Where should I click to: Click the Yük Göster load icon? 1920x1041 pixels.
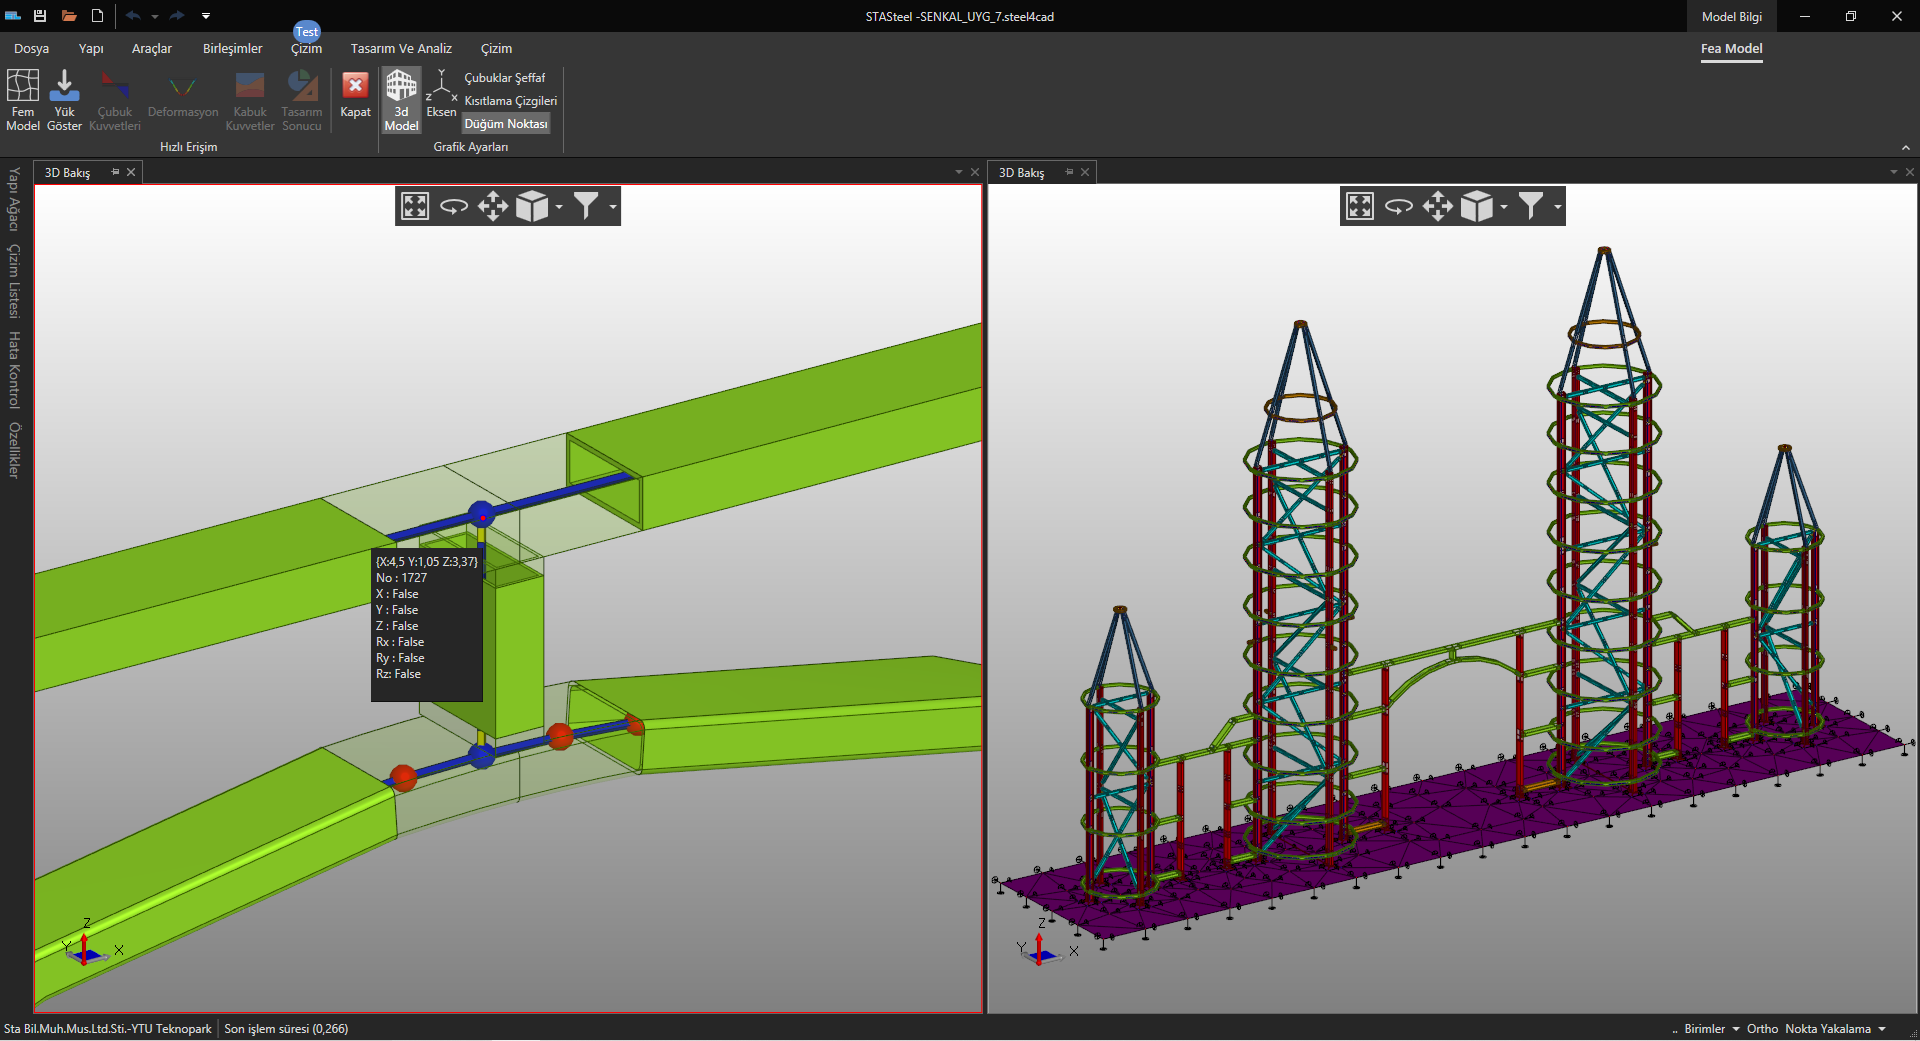tap(64, 99)
